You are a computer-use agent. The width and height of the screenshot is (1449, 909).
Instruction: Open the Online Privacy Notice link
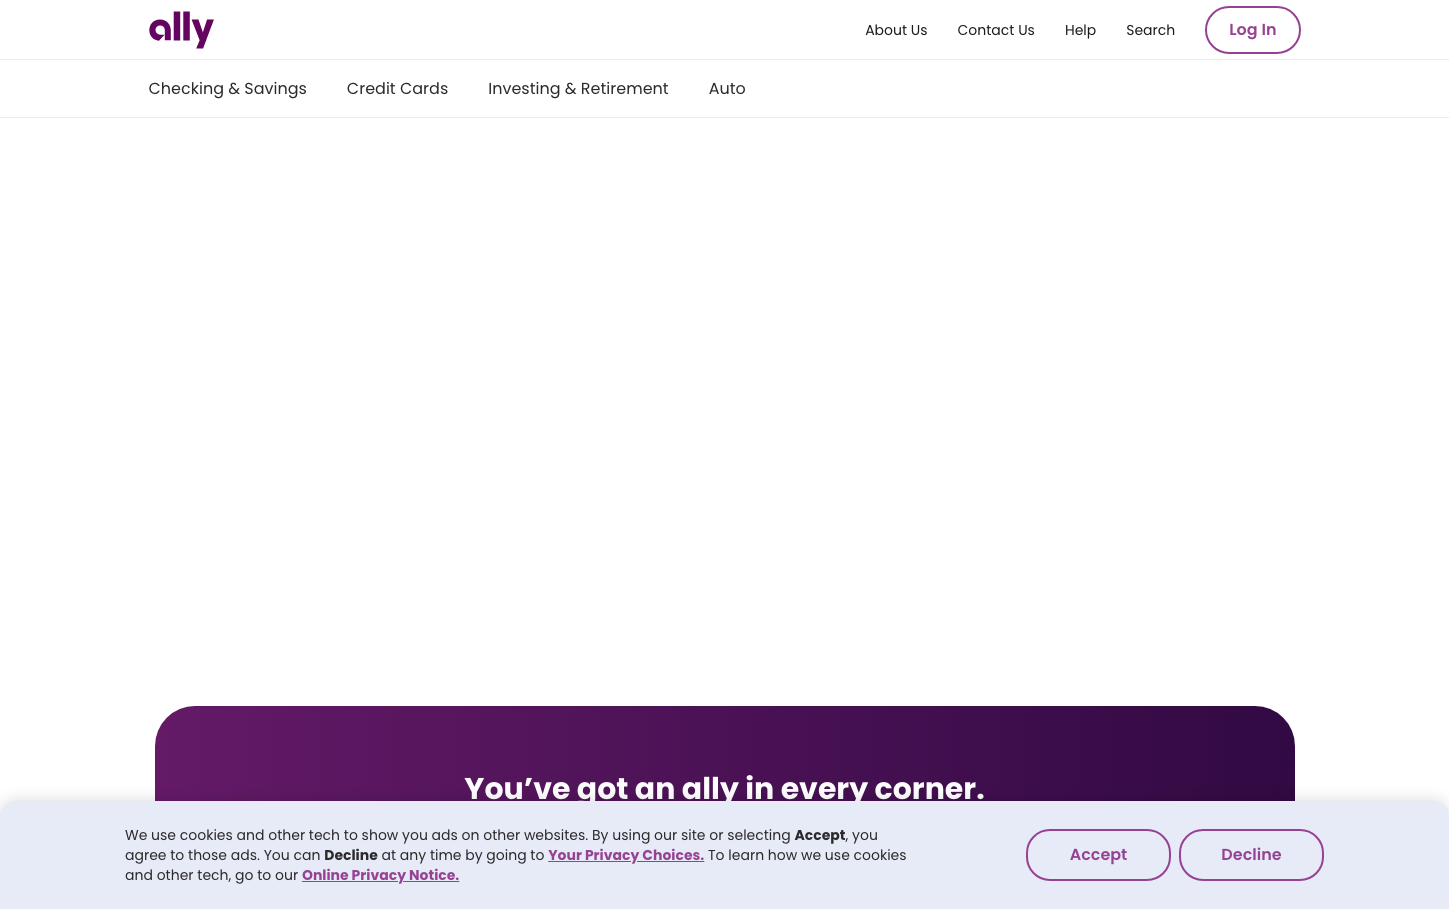[x=380, y=875]
